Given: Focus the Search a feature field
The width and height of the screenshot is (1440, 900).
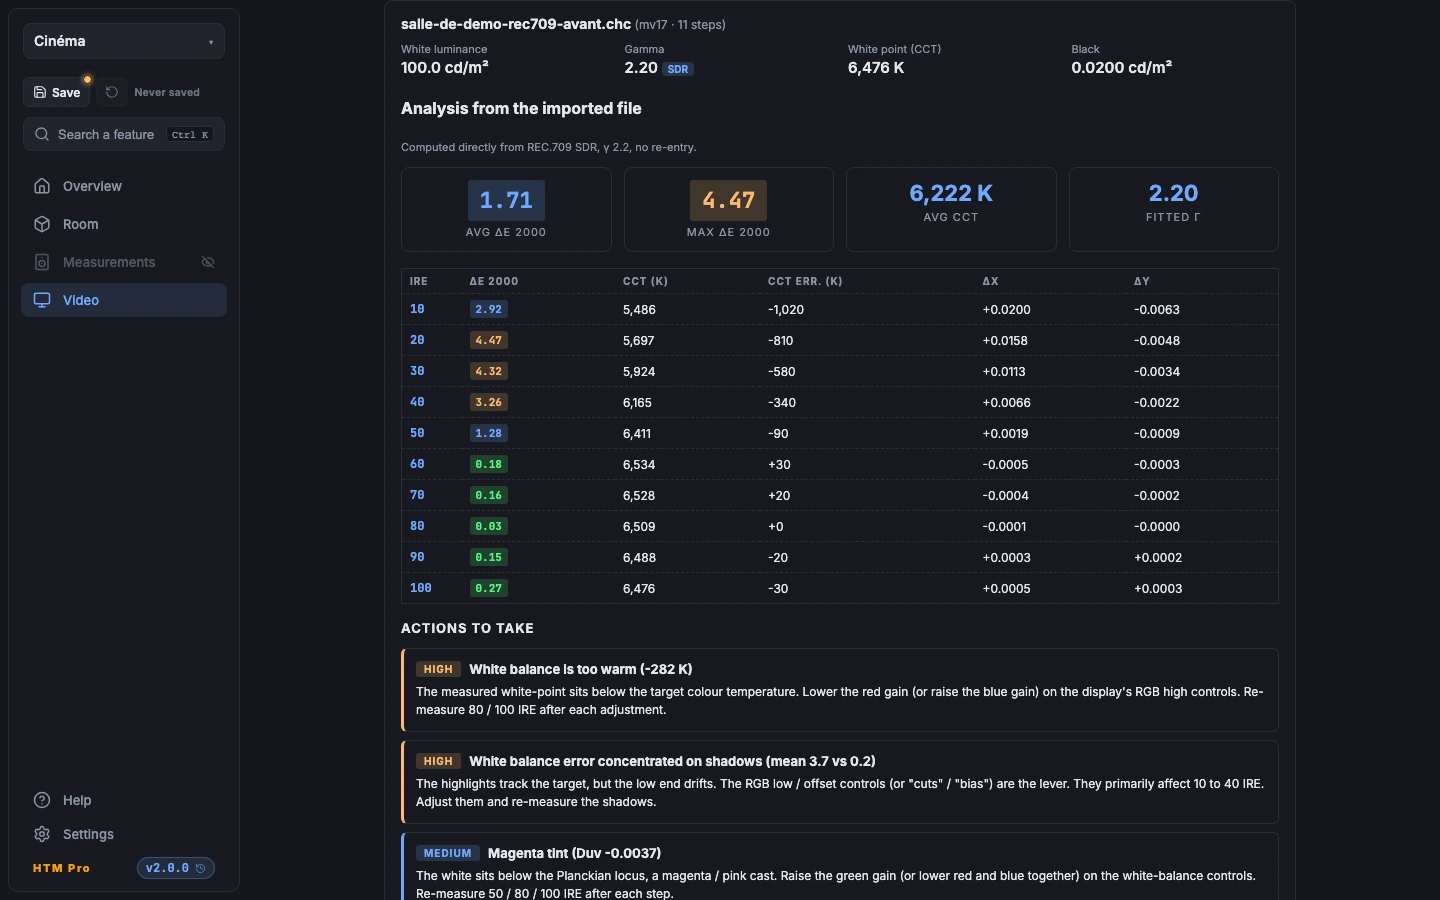Looking at the screenshot, I should 124,134.
